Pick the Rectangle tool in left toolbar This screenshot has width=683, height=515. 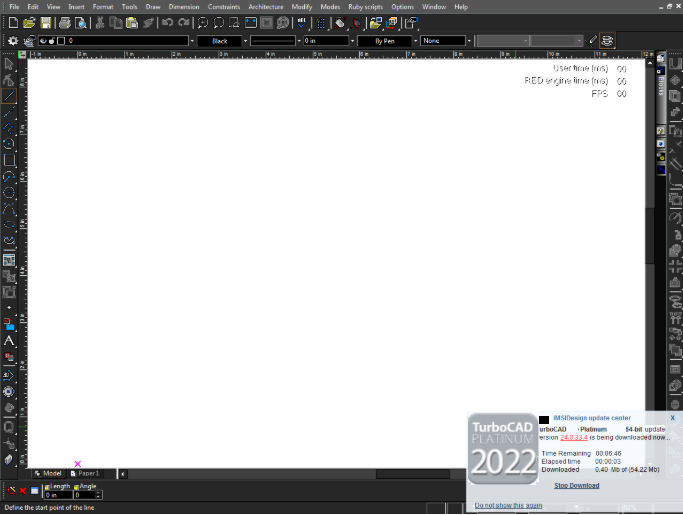pyautogui.click(x=9, y=160)
